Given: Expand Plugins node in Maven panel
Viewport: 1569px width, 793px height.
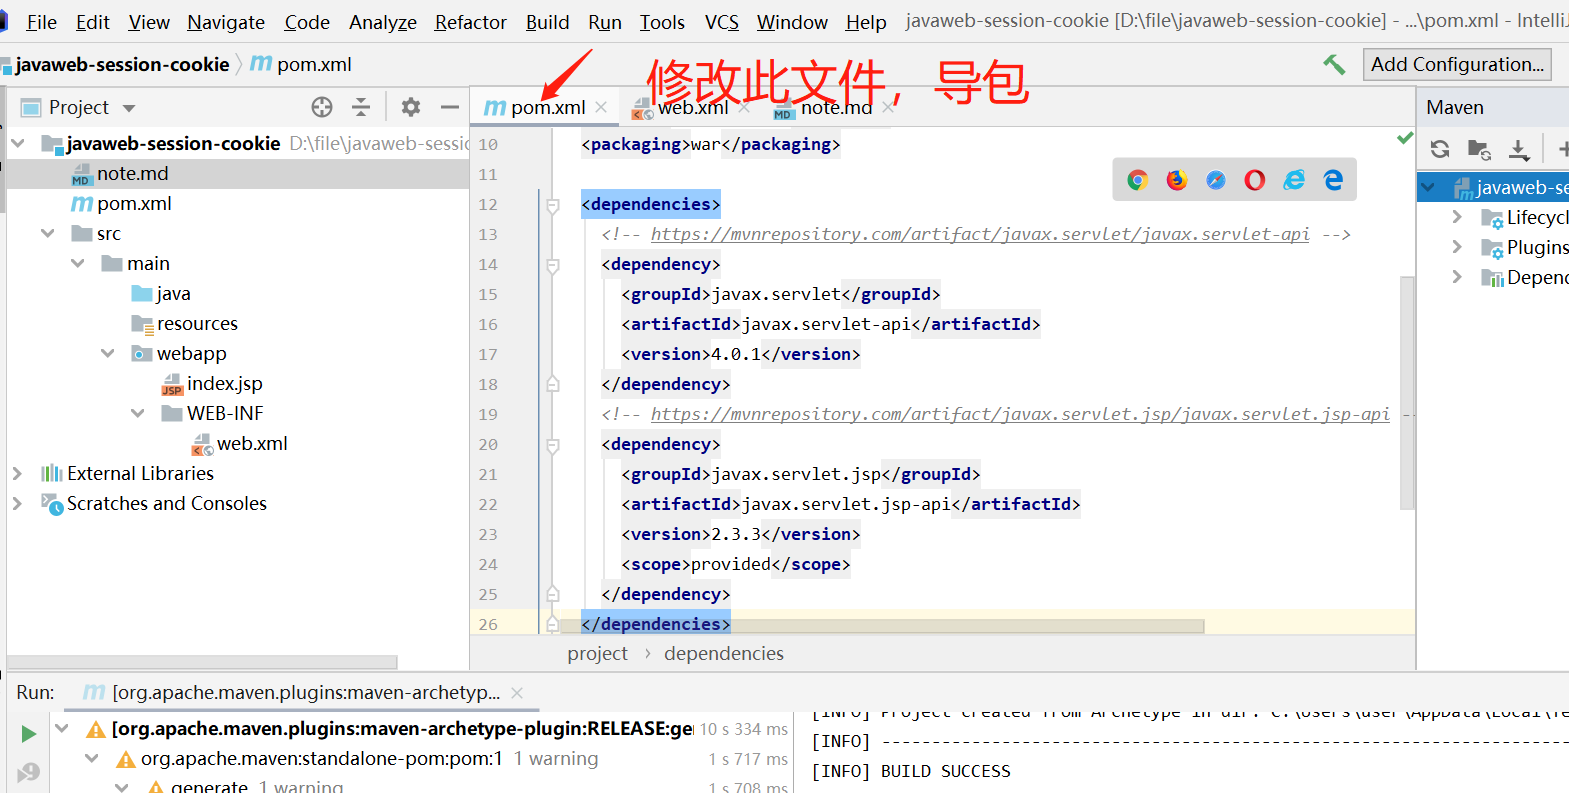Looking at the screenshot, I should (x=1457, y=247).
